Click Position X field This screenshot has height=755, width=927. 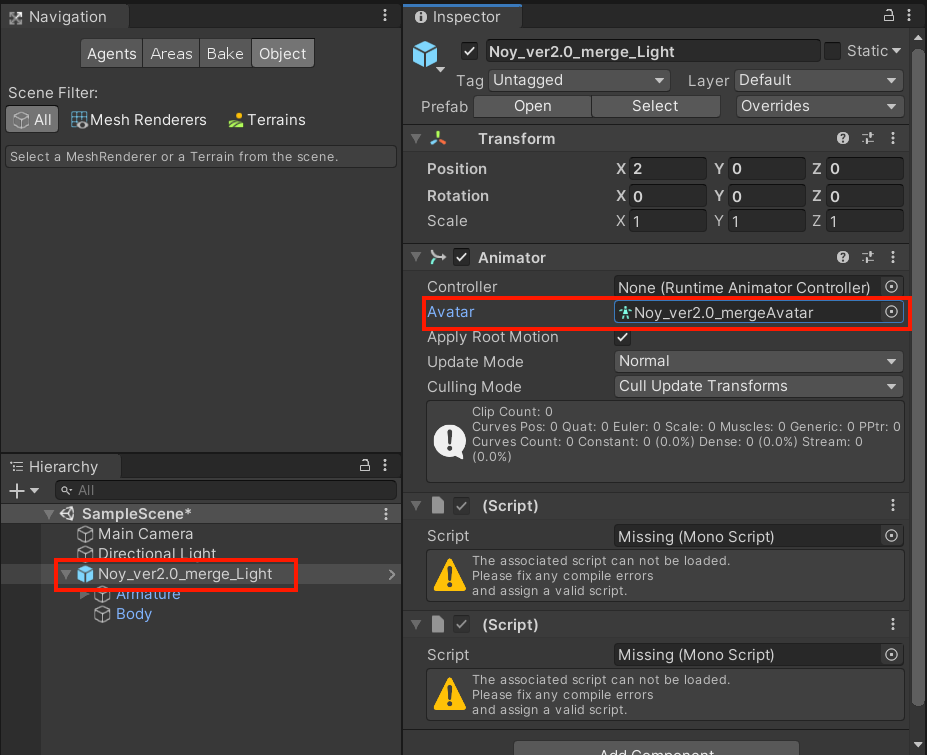tap(667, 169)
